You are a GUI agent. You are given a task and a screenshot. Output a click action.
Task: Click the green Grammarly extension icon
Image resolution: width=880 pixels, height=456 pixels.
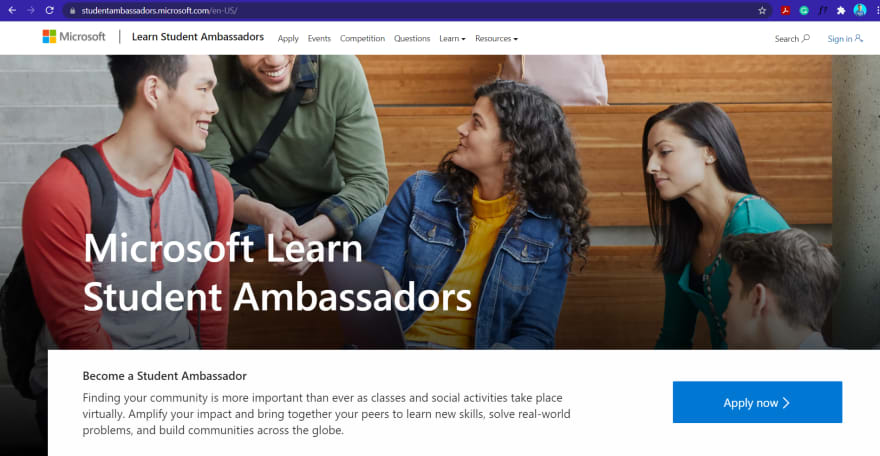tap(804, 11)
